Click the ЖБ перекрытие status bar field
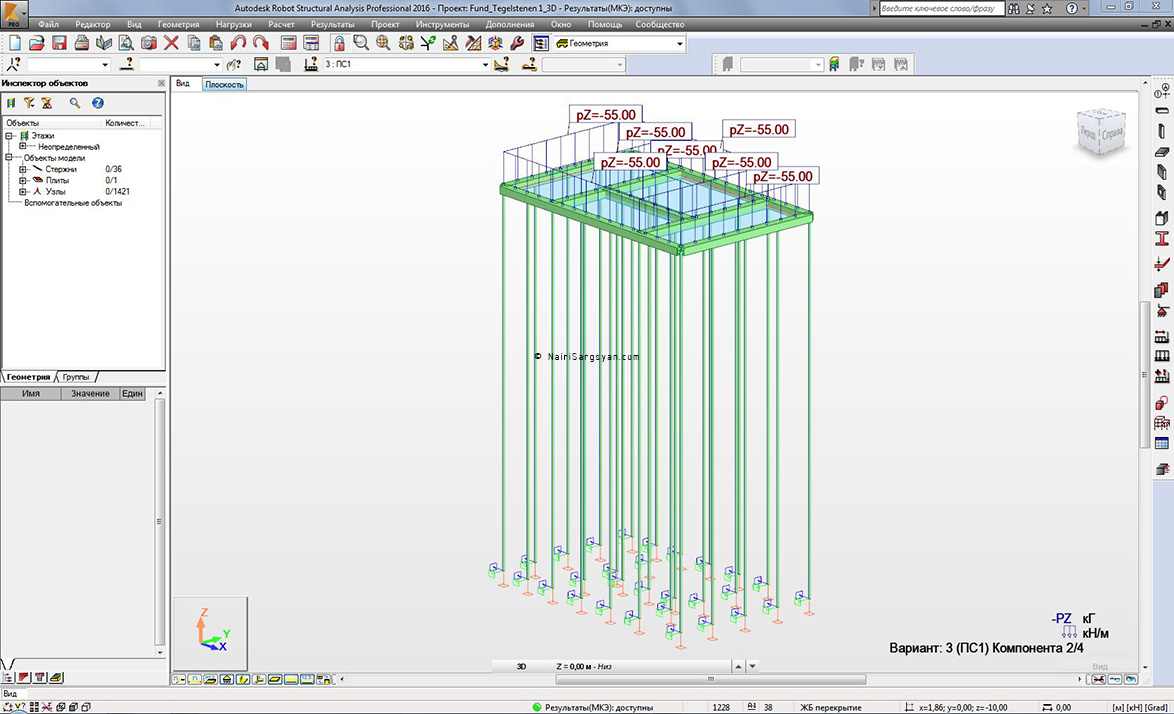 click(x=831, y=707)
